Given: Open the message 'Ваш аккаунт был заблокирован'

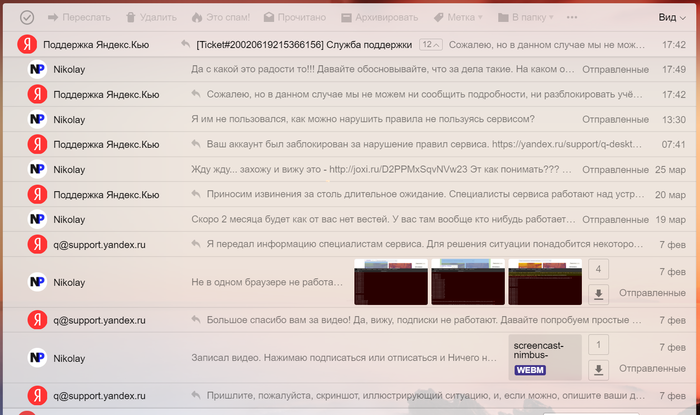Looking at the screenshot, I should tap(424, 144).
